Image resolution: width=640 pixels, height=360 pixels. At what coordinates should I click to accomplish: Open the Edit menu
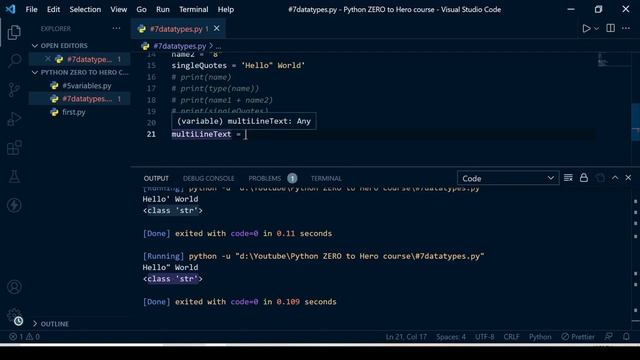click(53, 9)
